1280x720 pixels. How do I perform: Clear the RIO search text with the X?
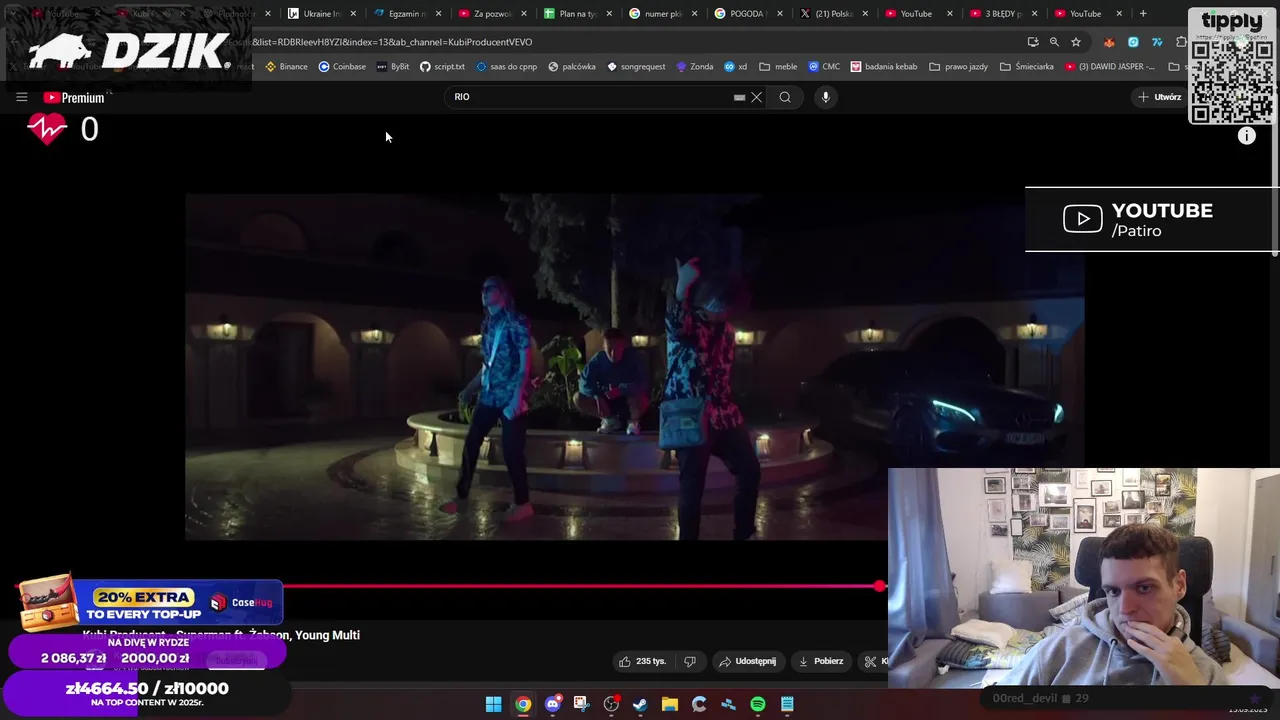point(756,97)
